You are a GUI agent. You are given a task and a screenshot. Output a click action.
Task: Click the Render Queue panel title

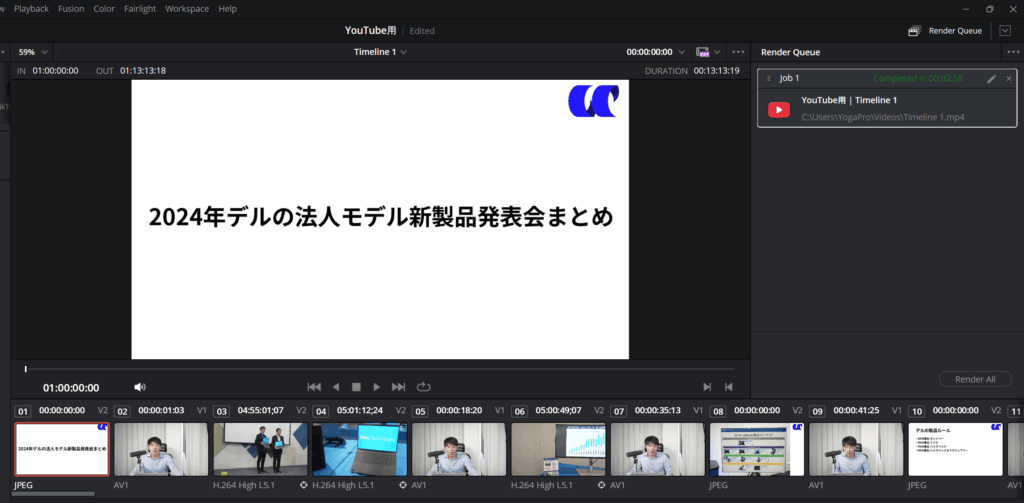pyautogui.click(x=790, y=52)
